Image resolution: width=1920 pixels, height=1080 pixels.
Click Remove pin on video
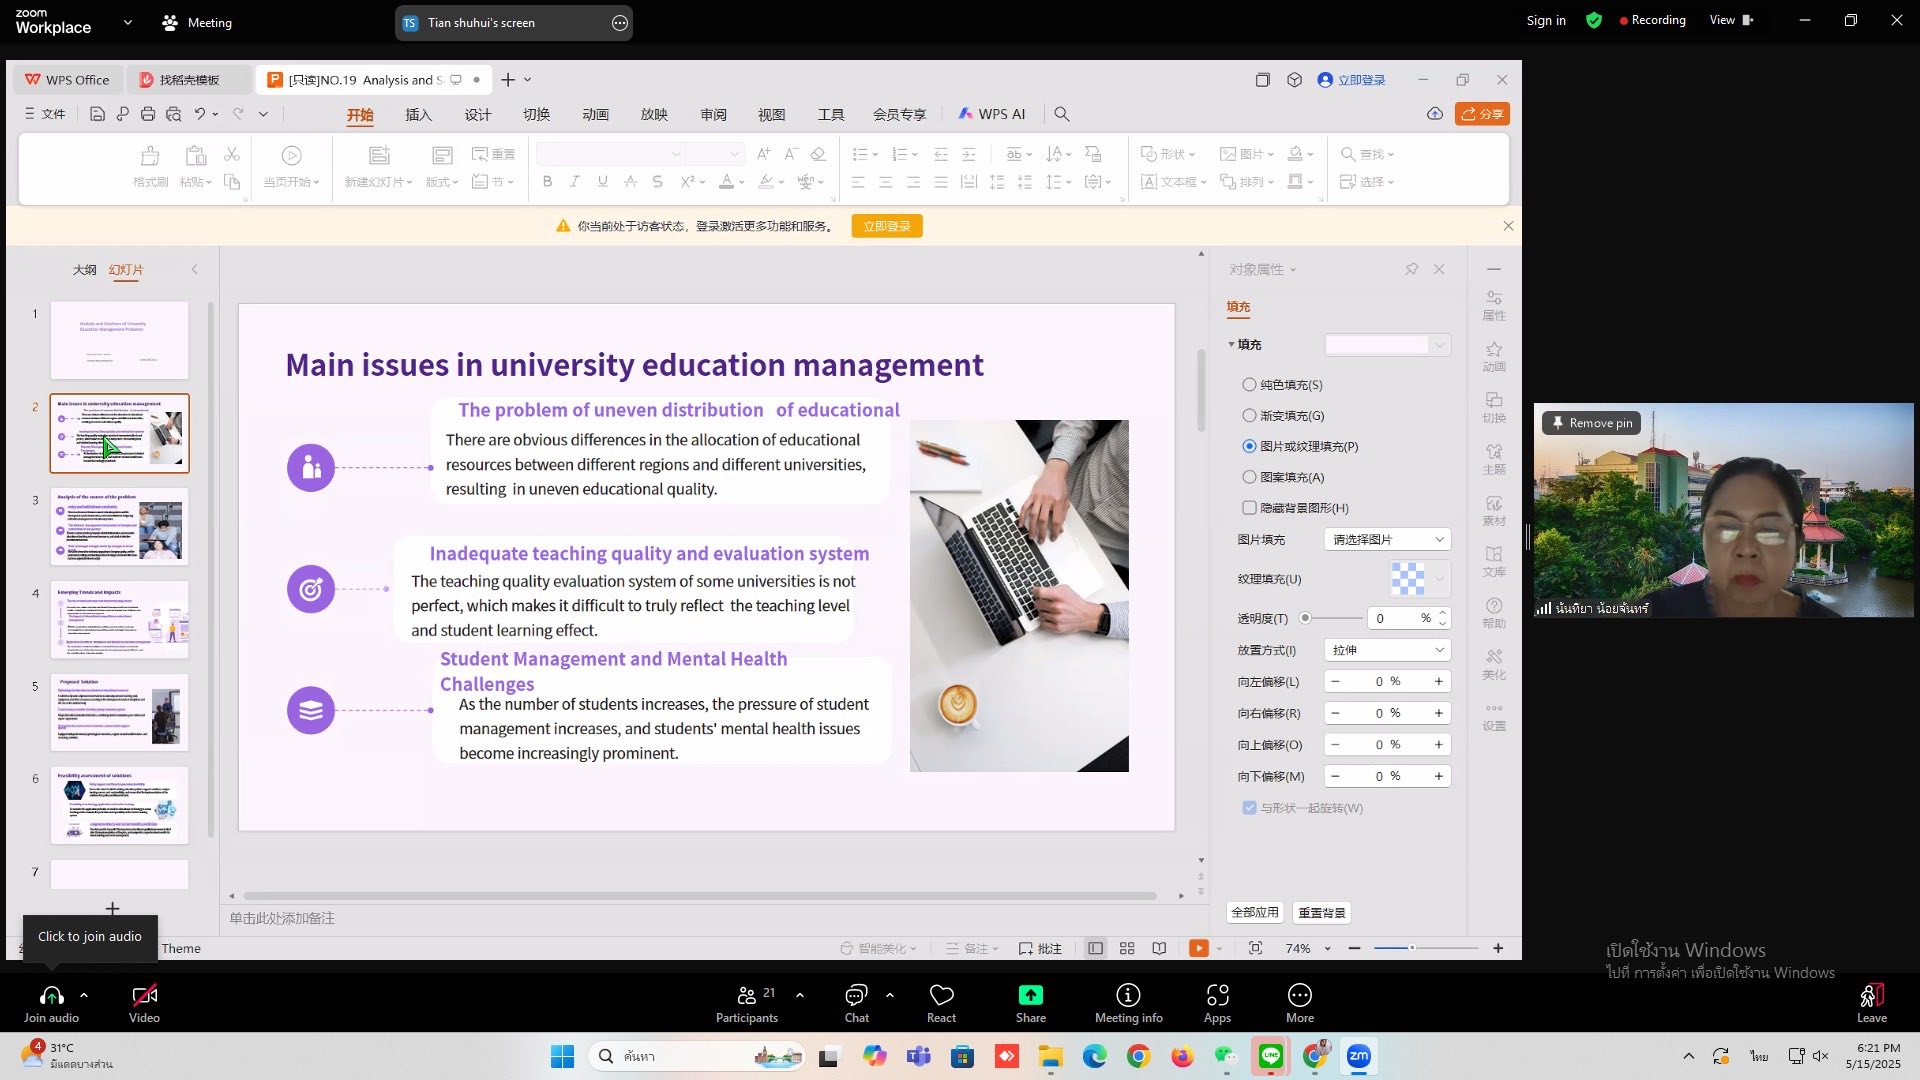1592,423
